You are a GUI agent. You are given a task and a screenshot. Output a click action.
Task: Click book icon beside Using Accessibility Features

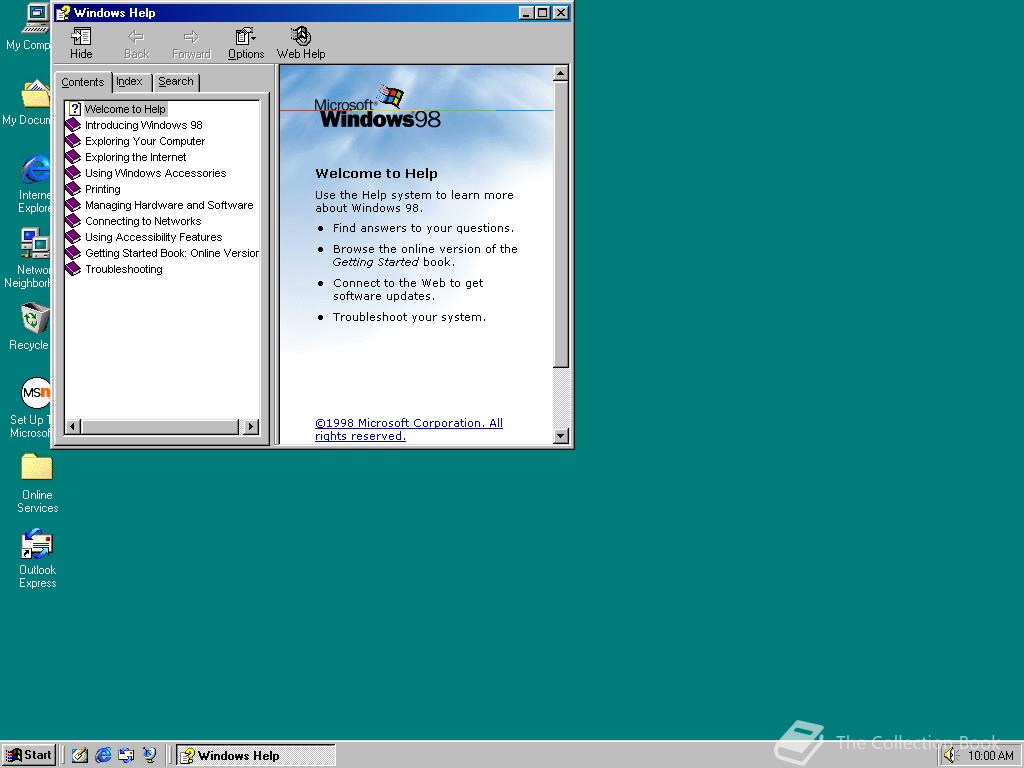tap(73, 237)
